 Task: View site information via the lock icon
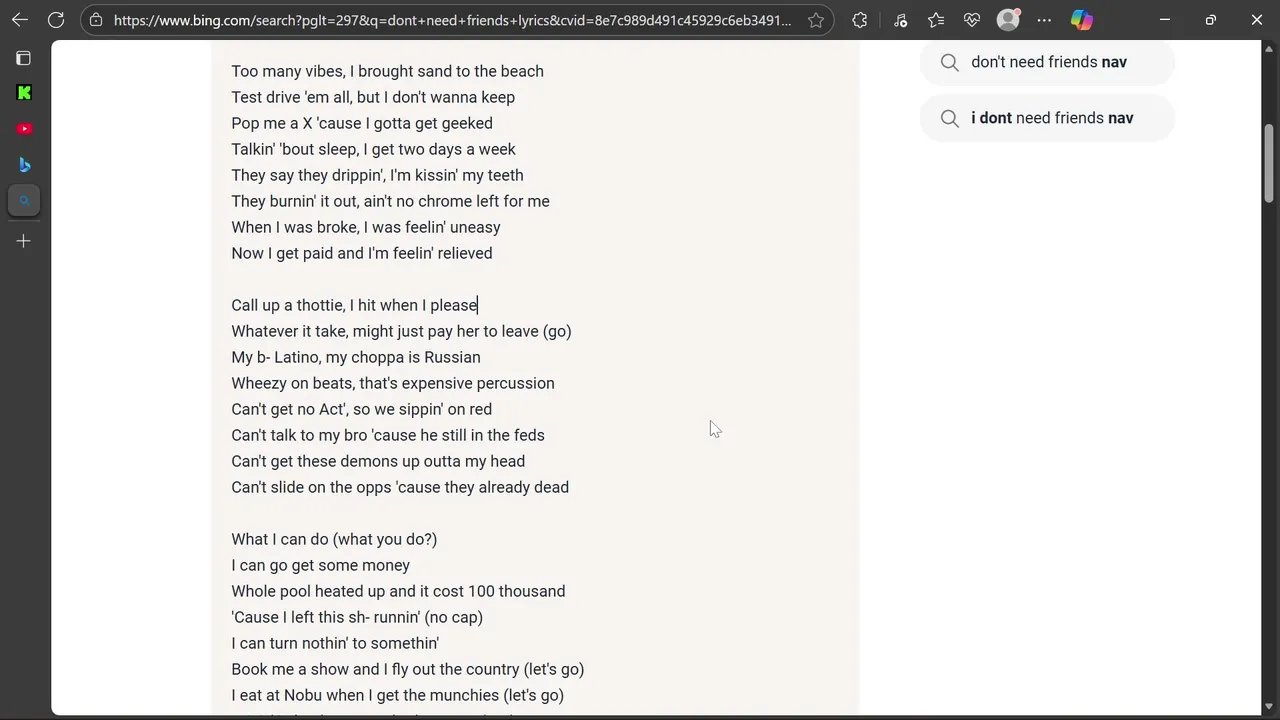[x=95, y=20]
